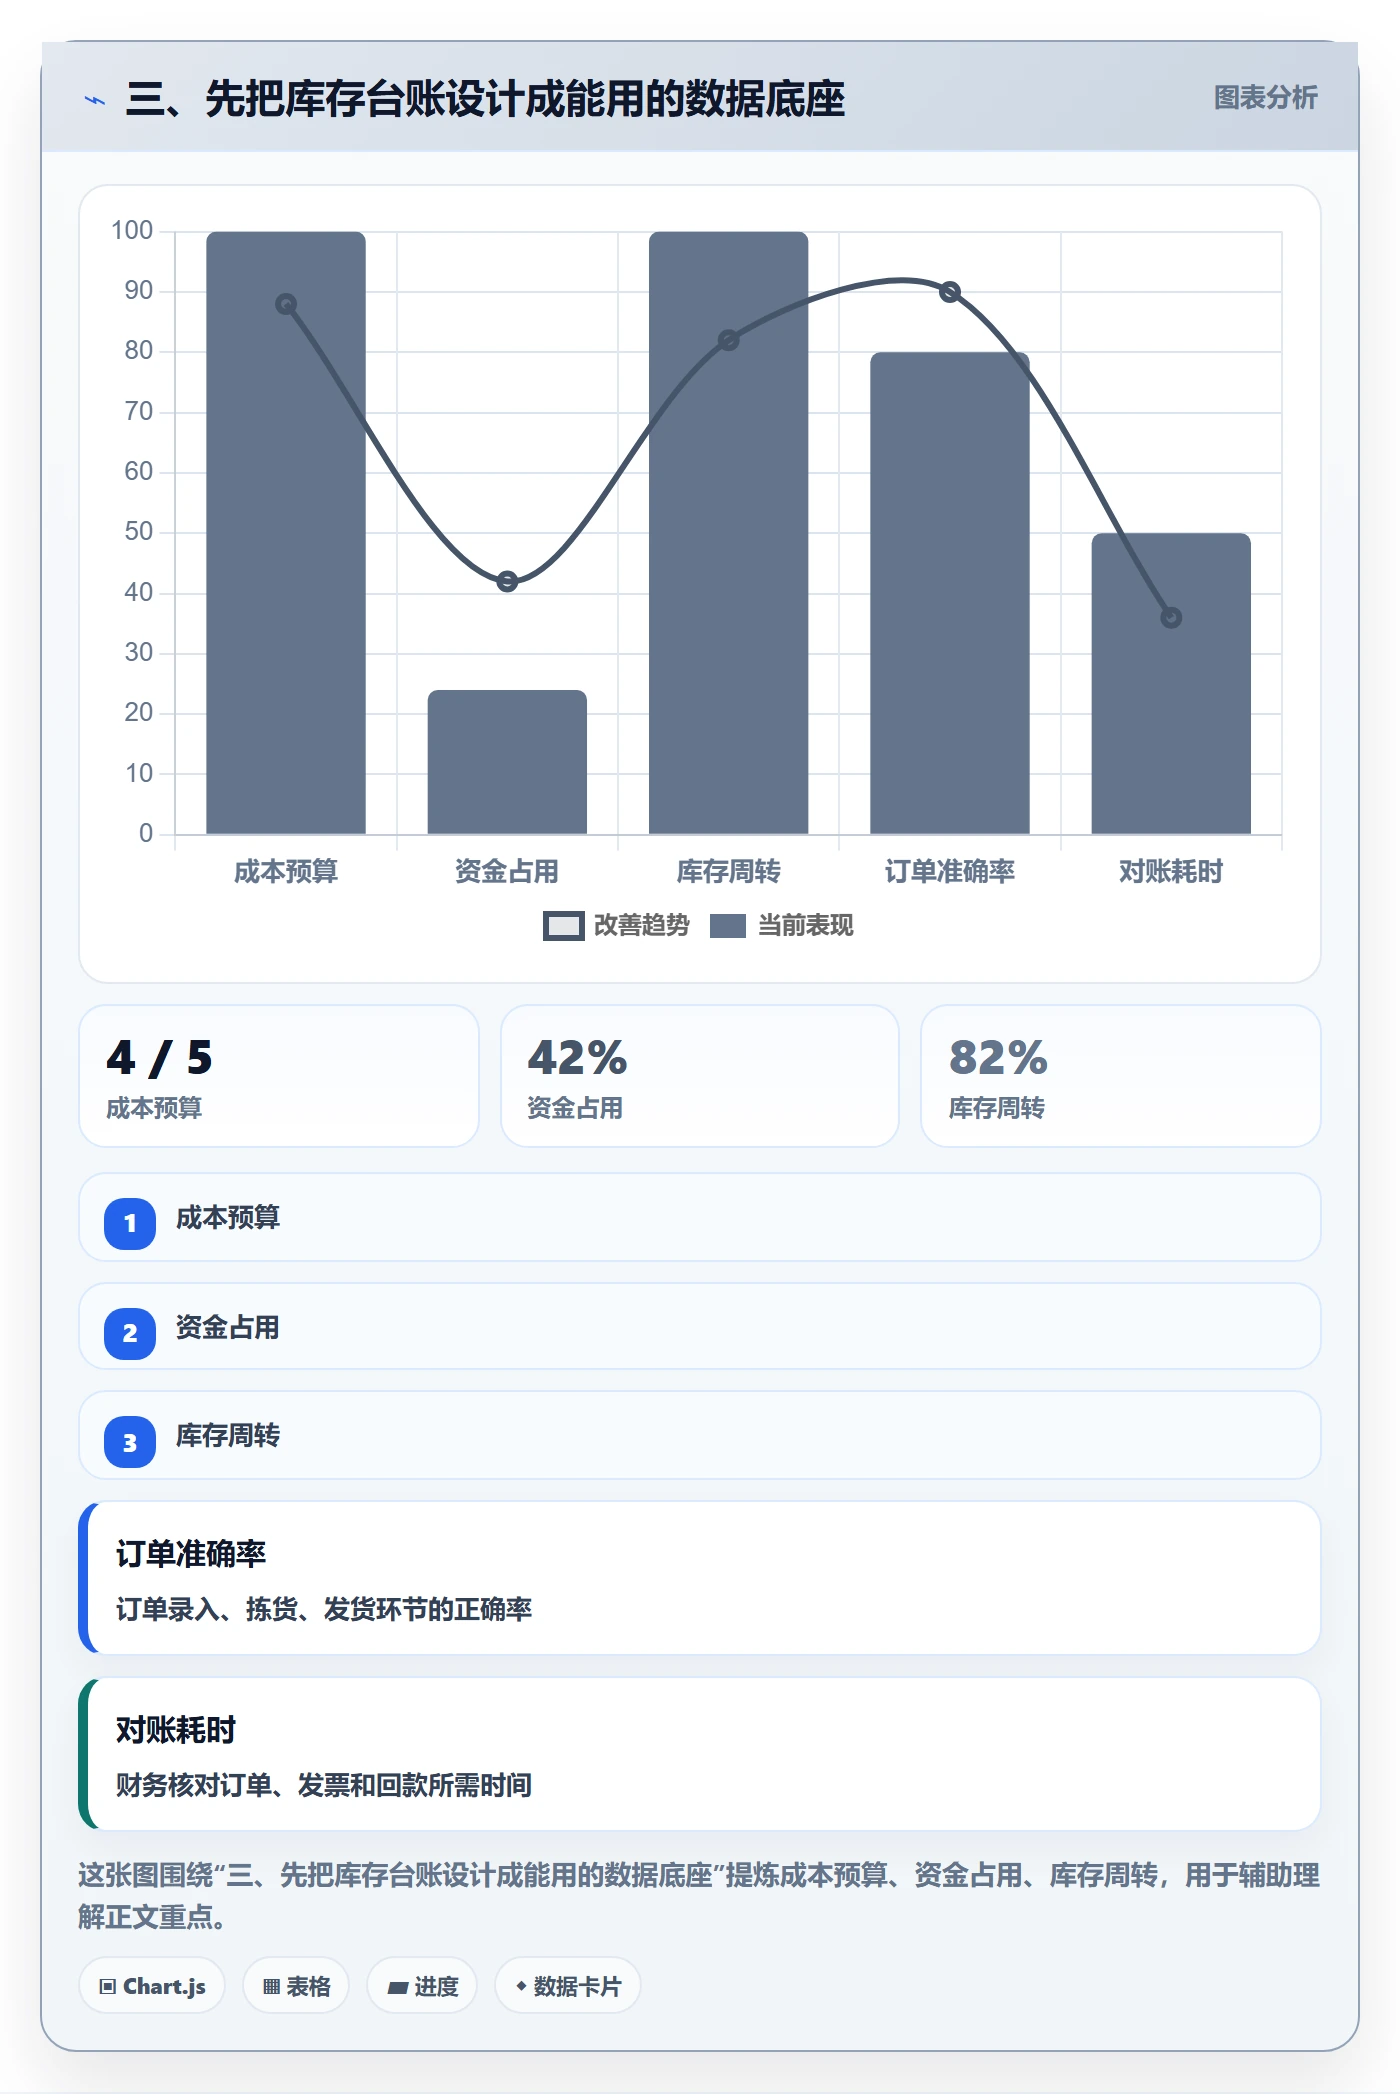This screenshot has height=2094, width=1400.
Task: Open the 42% 资金占用 data card
Action: pyautogui.click(x=700, y=1076)
